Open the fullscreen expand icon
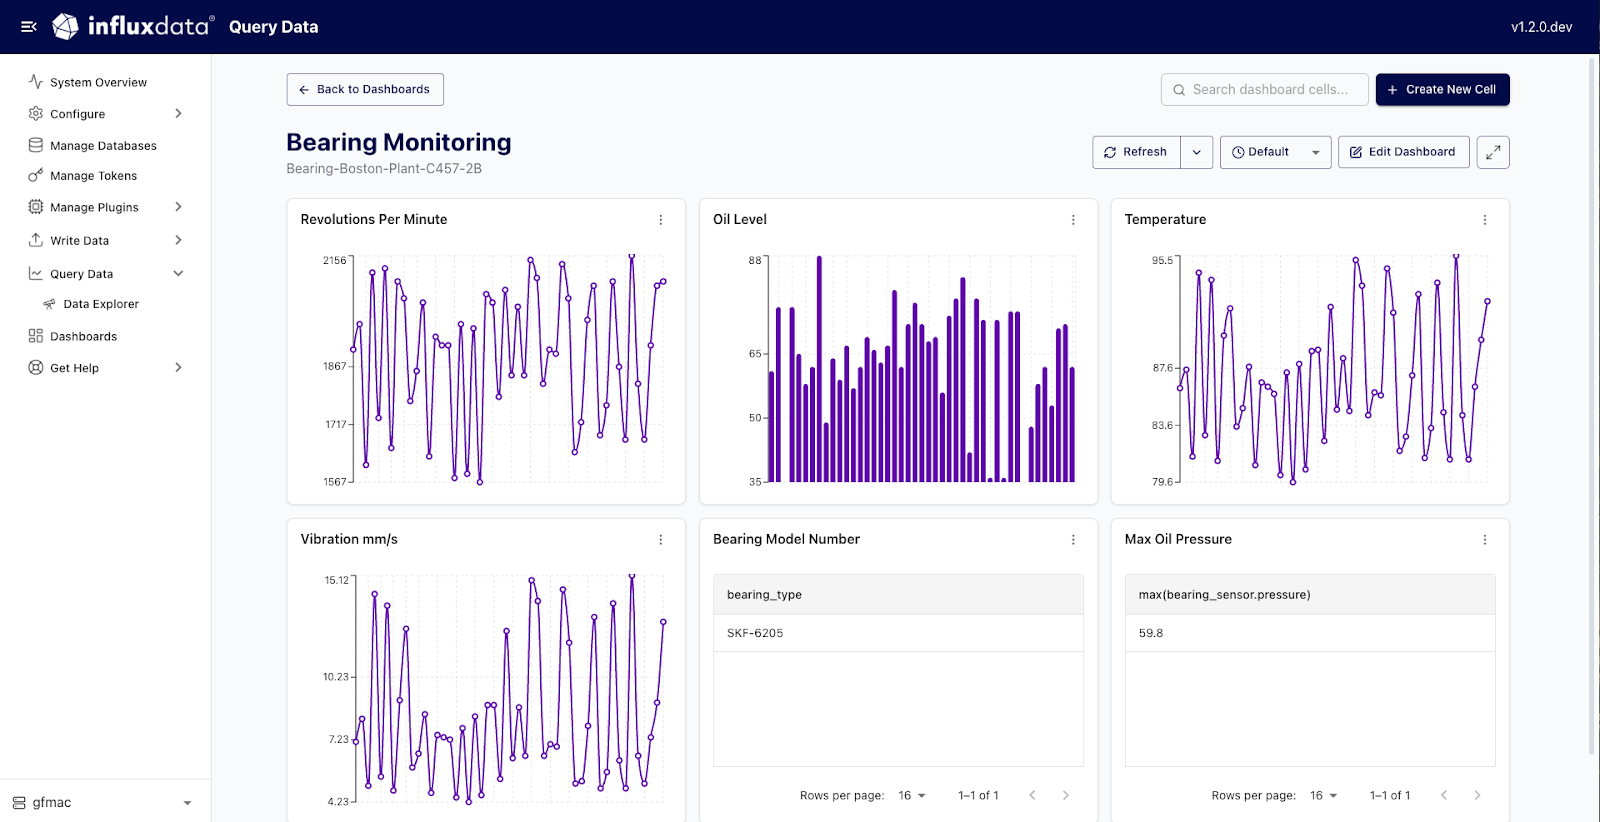The image size is (1600, 822). [1492, 152]
